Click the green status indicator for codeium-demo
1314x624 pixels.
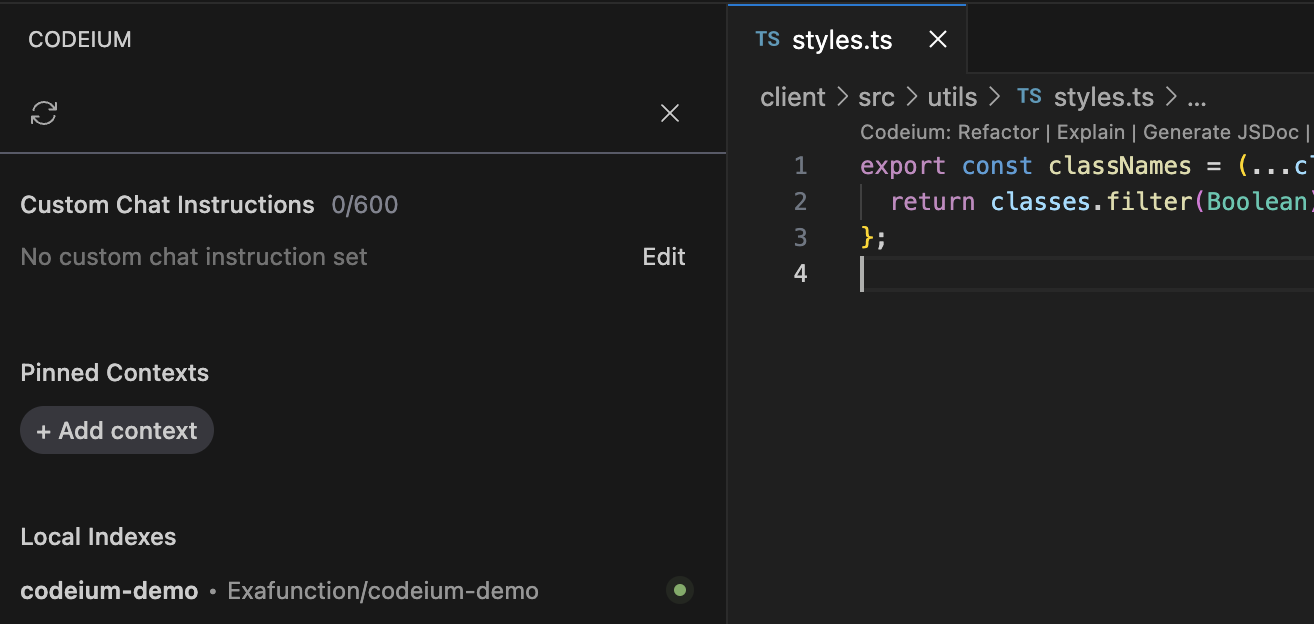pos(680,590)
